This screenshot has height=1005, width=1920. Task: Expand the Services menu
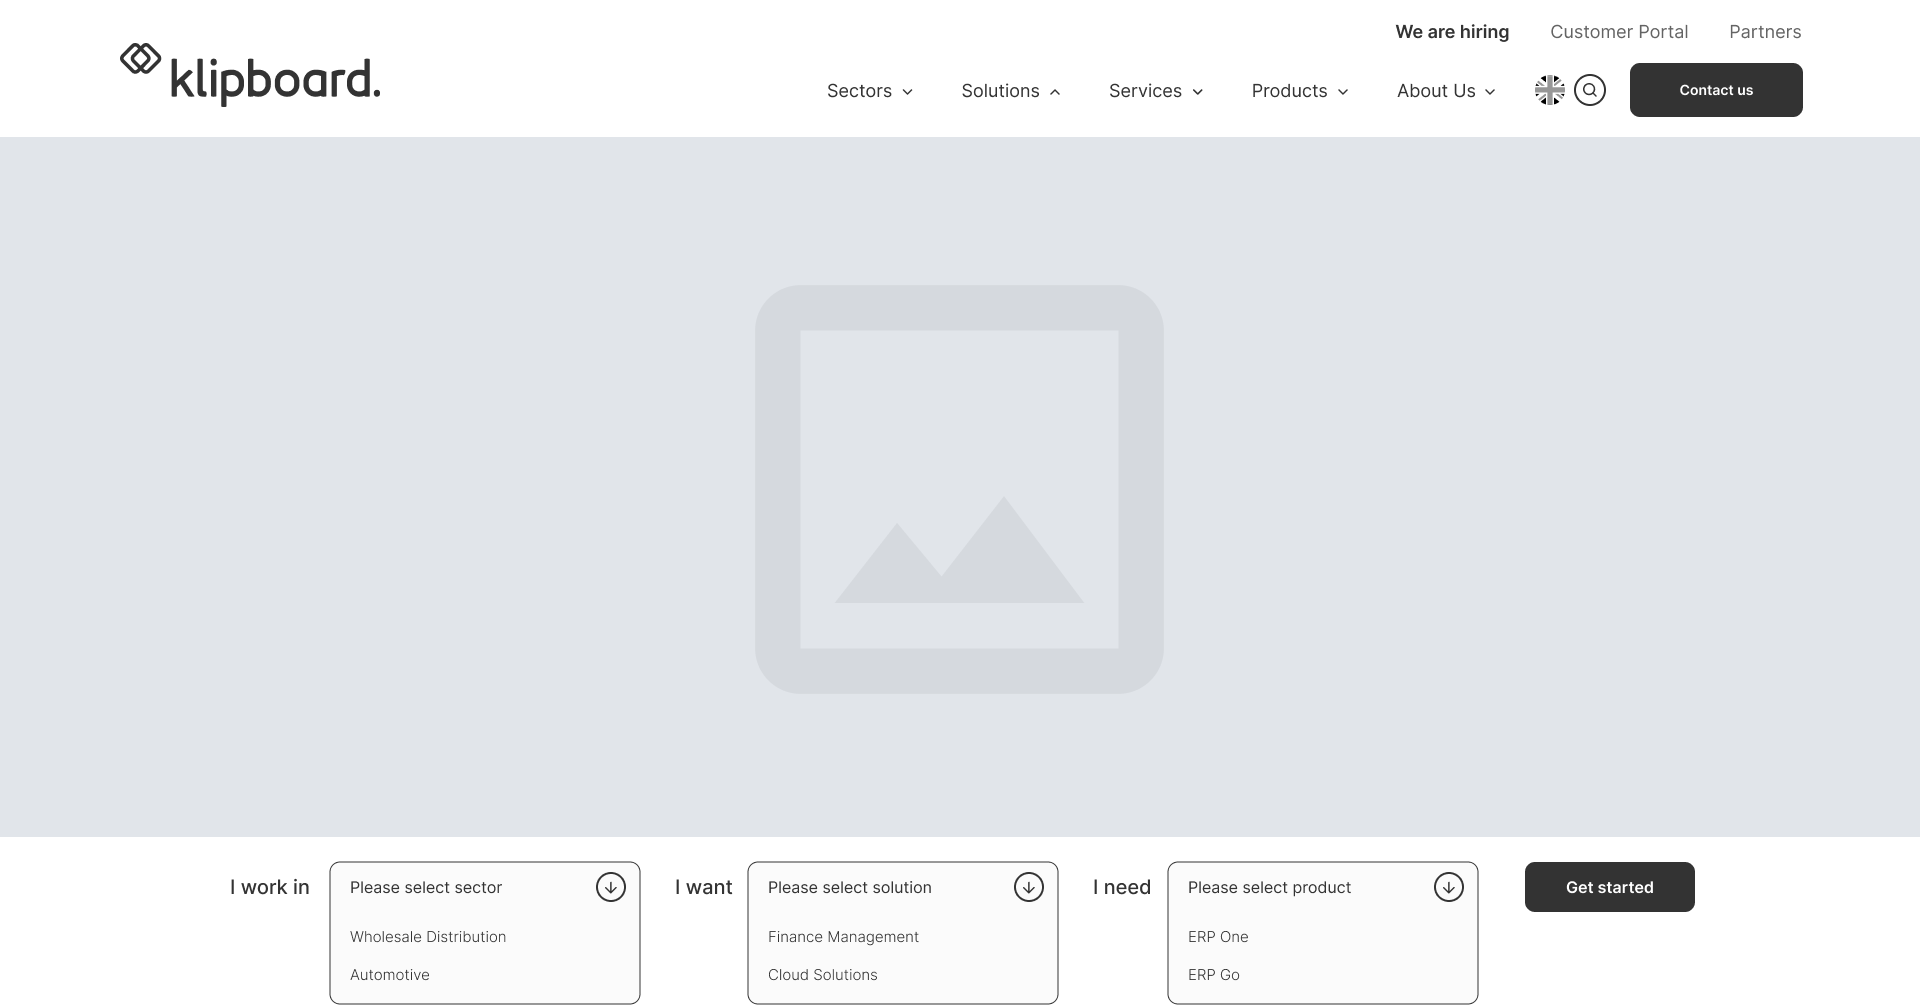(1155, 91)
